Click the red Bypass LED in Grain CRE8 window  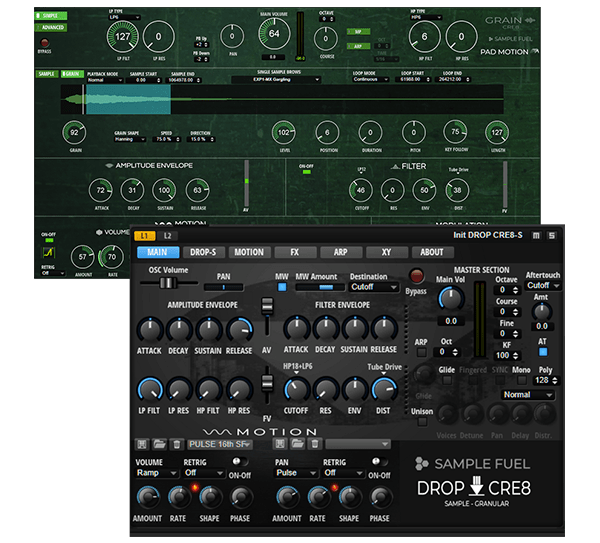tap(45, 42)
